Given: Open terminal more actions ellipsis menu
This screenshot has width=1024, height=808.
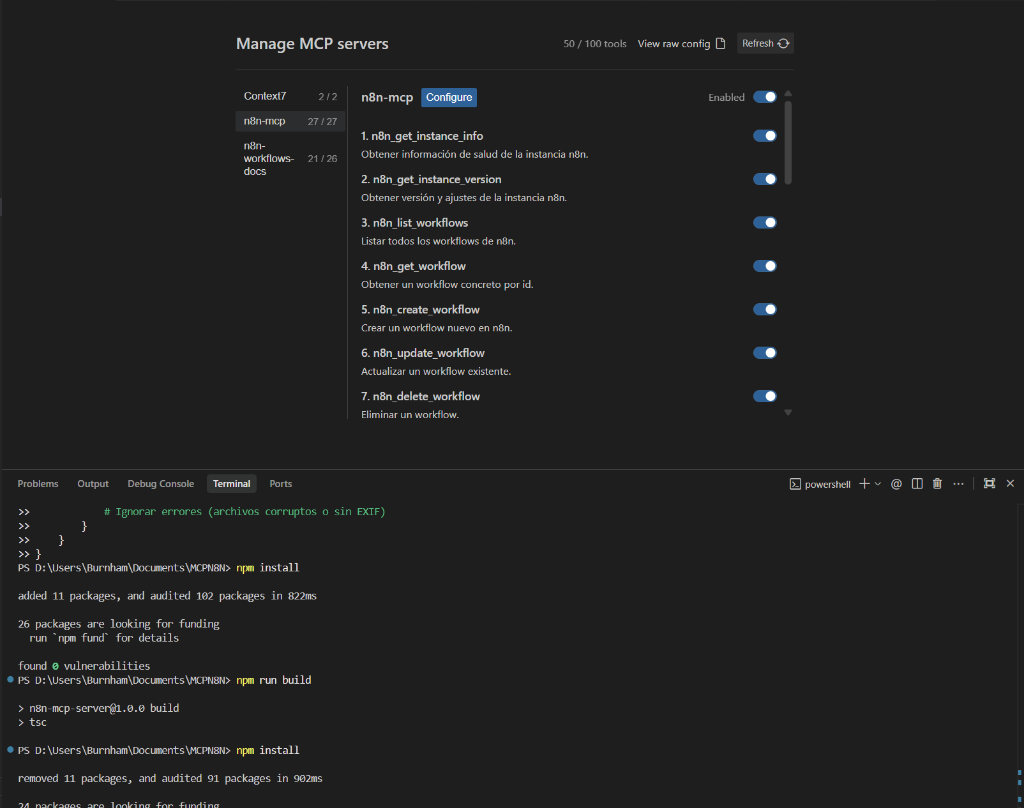Looking at the screenshot, I should (958, 484).
